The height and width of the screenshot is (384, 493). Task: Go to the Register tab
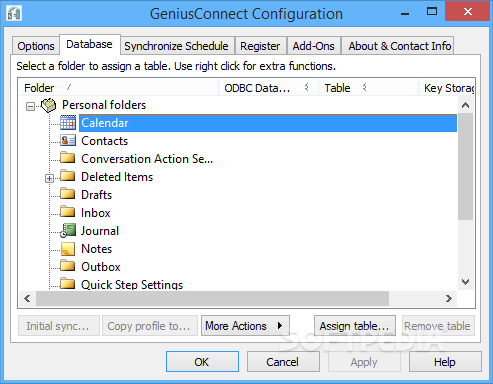coord(260,46)
